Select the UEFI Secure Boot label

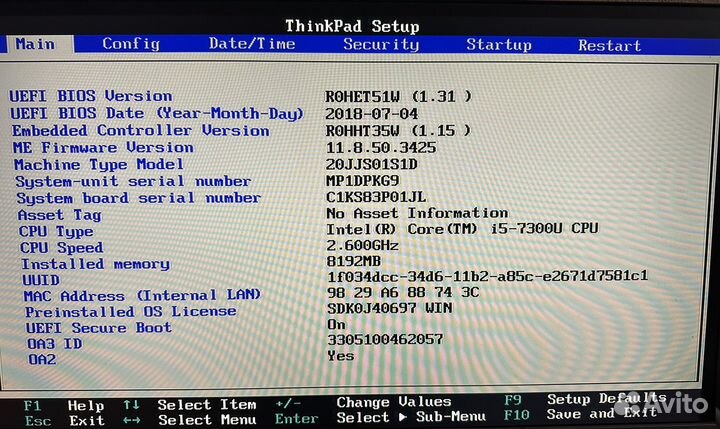(x=99, y=328)
